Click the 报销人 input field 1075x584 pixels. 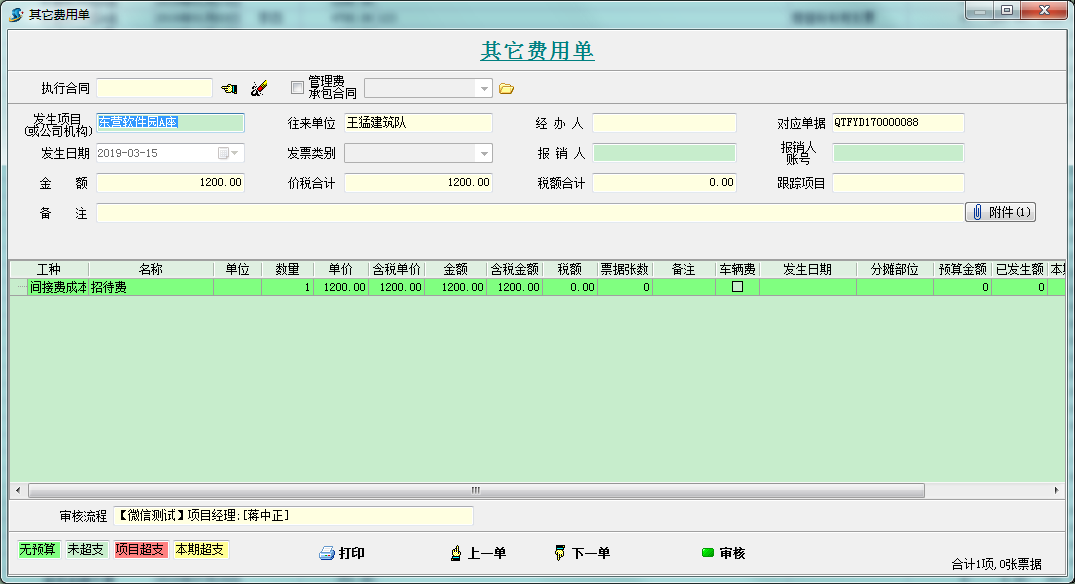tap(664, 153)
